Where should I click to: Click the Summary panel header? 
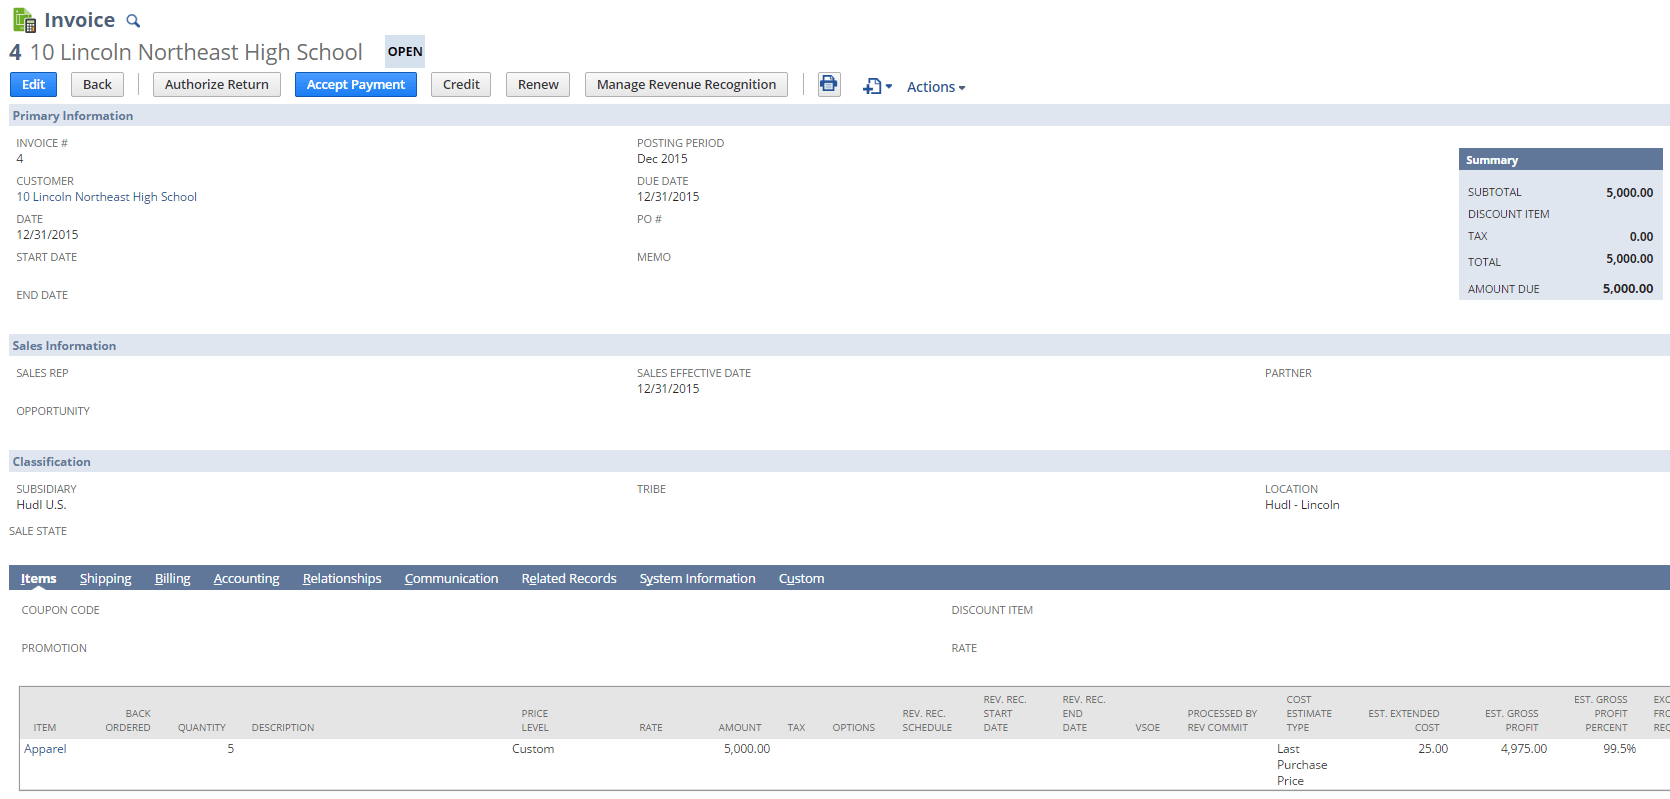(1560, 160)
